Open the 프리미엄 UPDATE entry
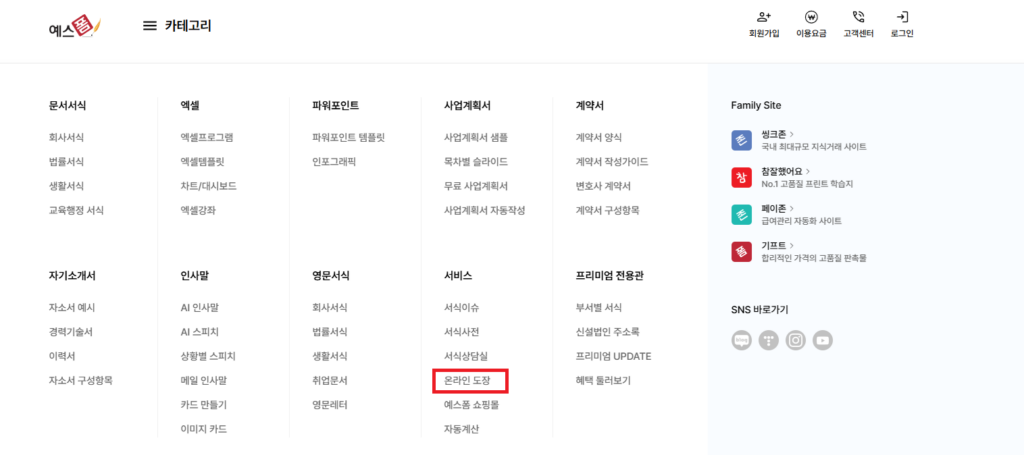This screenshot has height=455, width=1024. coord(613,356)
